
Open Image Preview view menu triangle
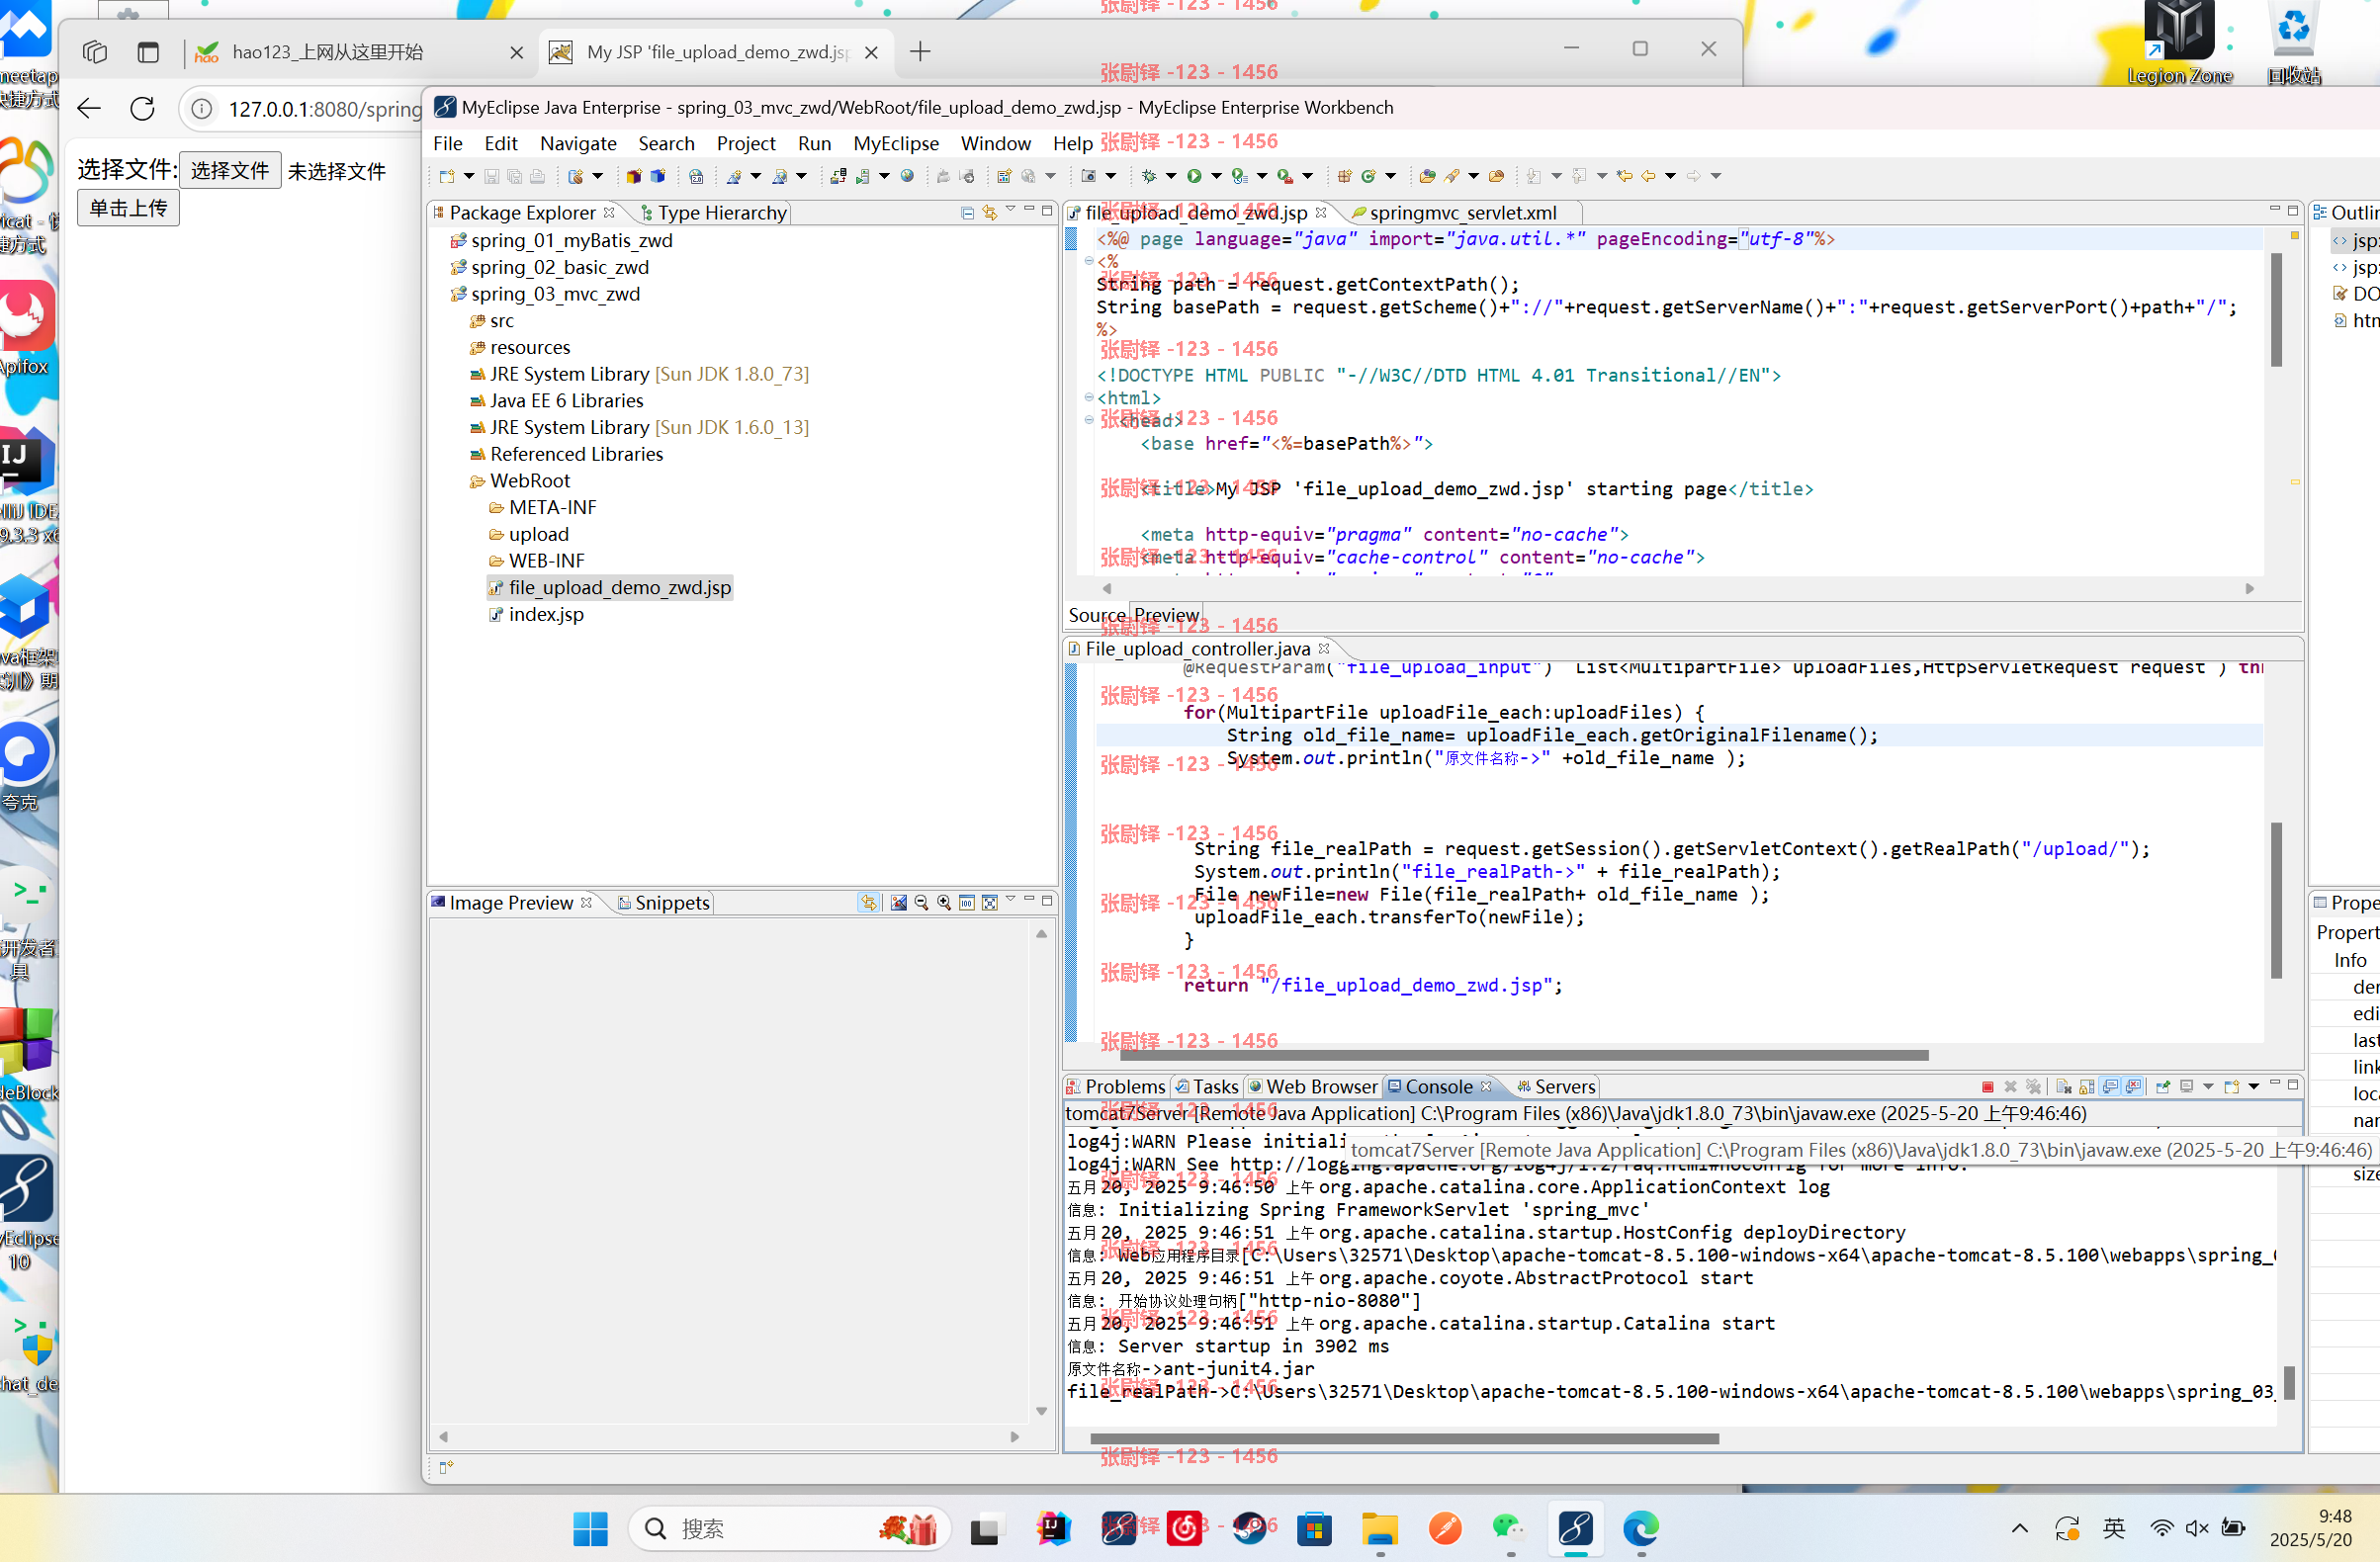click(1011, 900)
